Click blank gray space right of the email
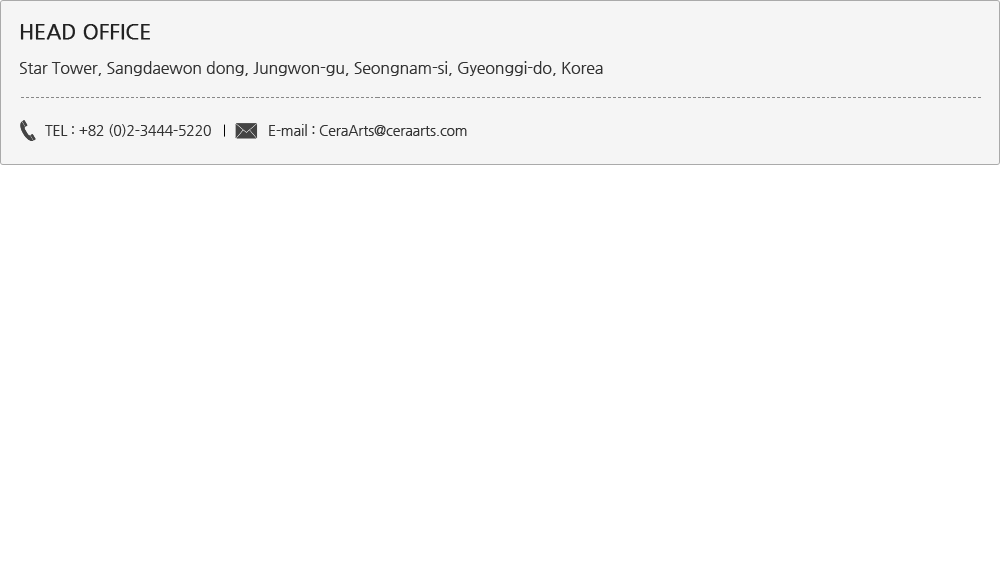The width and height of the screenshot is (1000, 564). point(727,131)
